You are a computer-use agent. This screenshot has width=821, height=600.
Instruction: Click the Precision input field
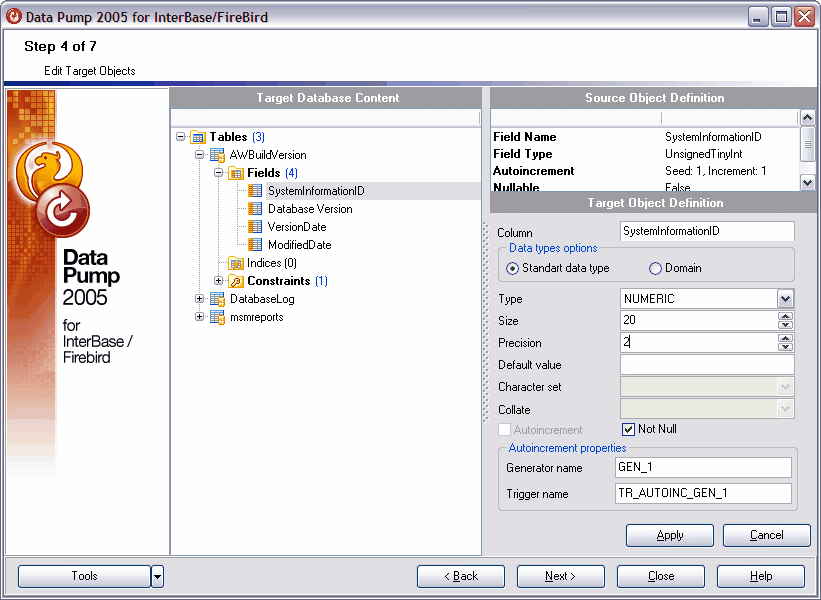699,342
